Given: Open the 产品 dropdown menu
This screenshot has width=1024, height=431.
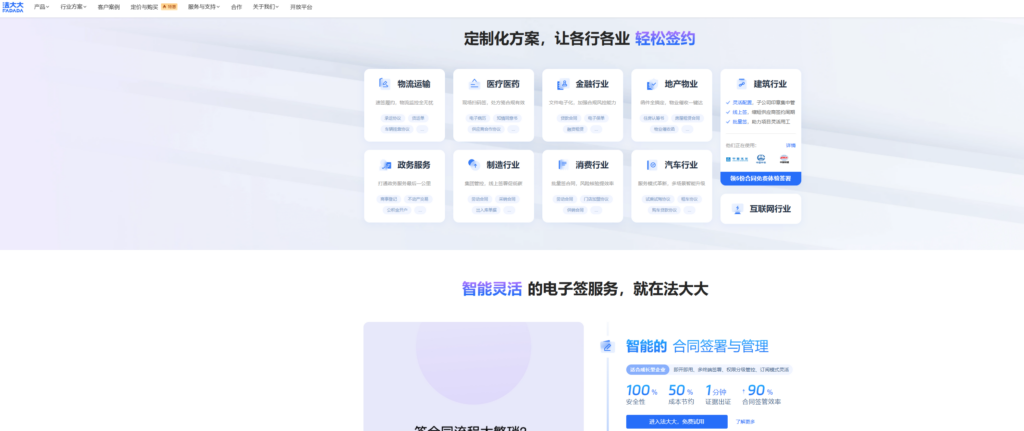Looking at the screenshot, I should pos(42,7).
